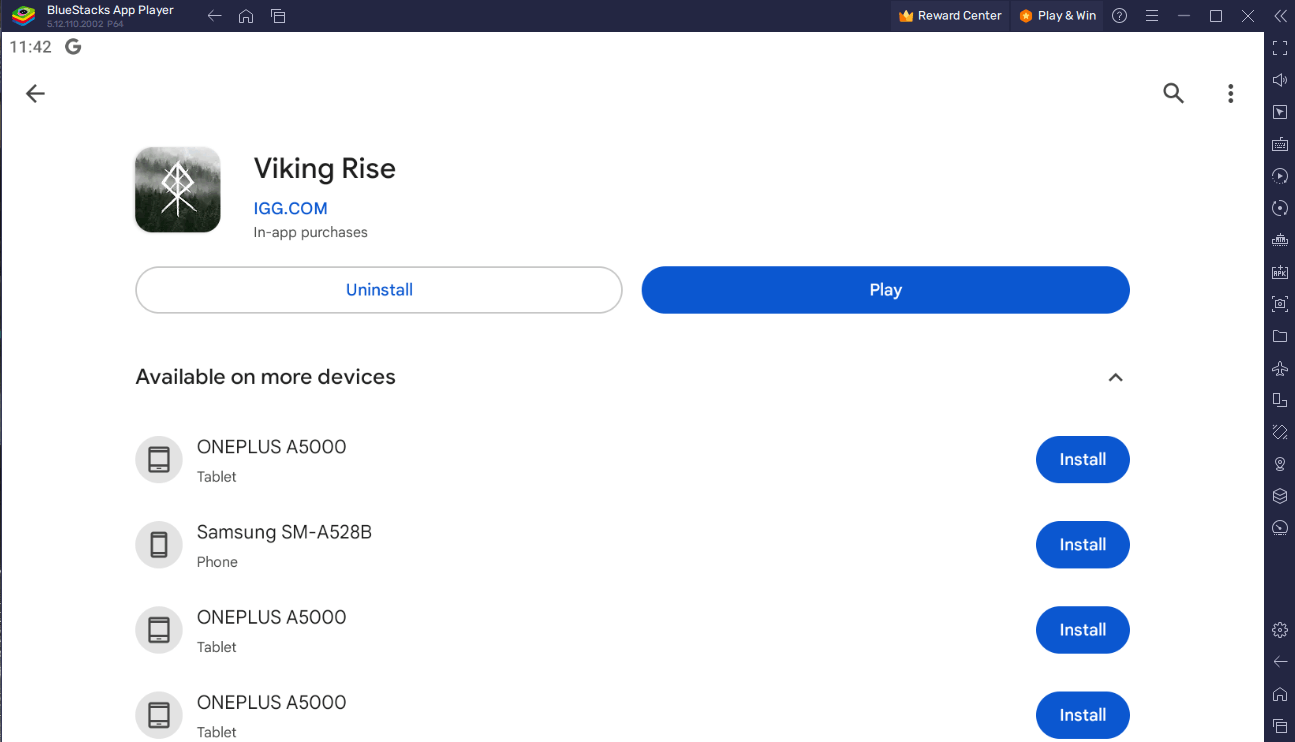This screenshot has width=1295, height=742.
Task: Open keyboard game controls in sidebar
Action: (x=1280, y=144)
